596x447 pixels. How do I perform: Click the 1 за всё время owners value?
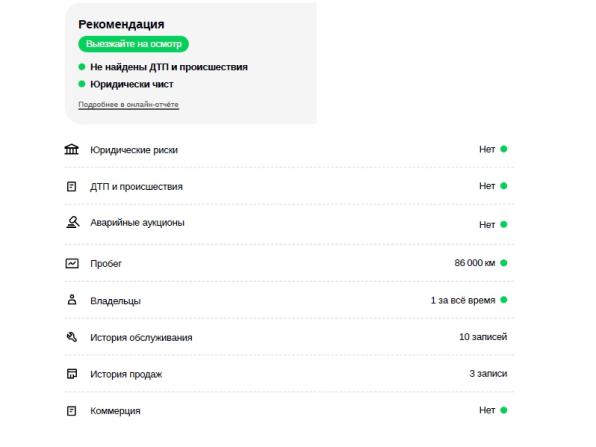463,300
